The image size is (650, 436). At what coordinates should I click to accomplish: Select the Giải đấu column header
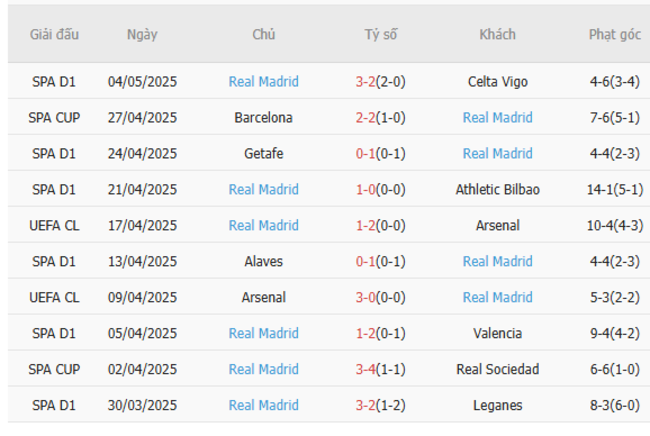(54, 35)
